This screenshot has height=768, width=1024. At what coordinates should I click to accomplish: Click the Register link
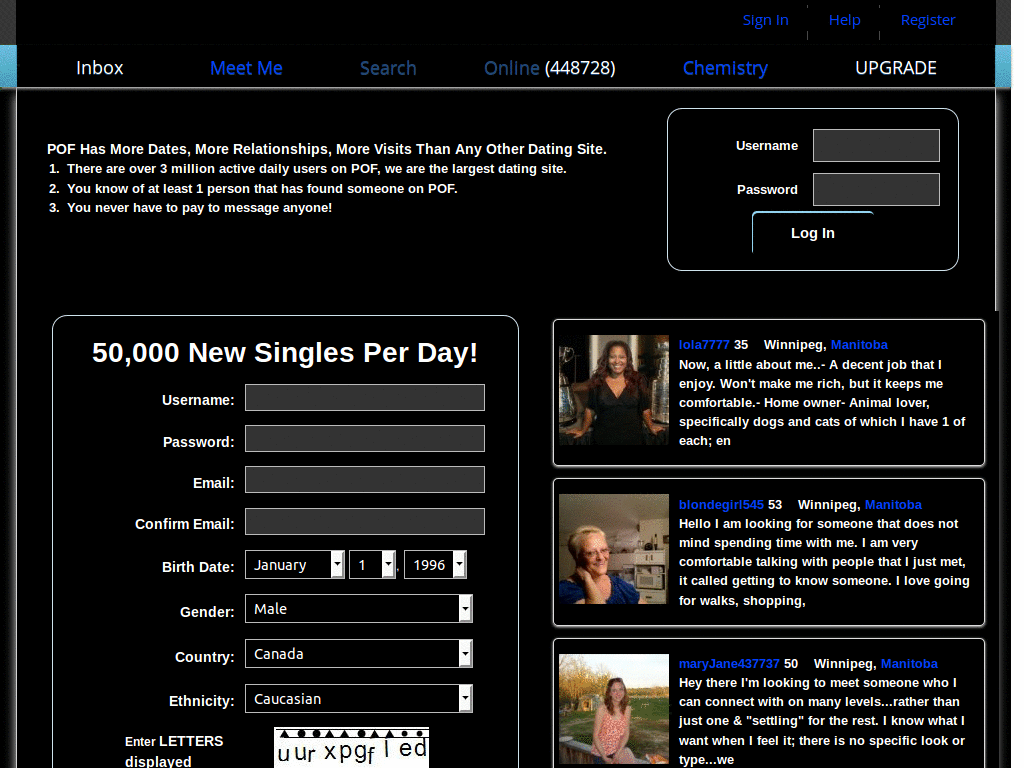tap(927, 20)
